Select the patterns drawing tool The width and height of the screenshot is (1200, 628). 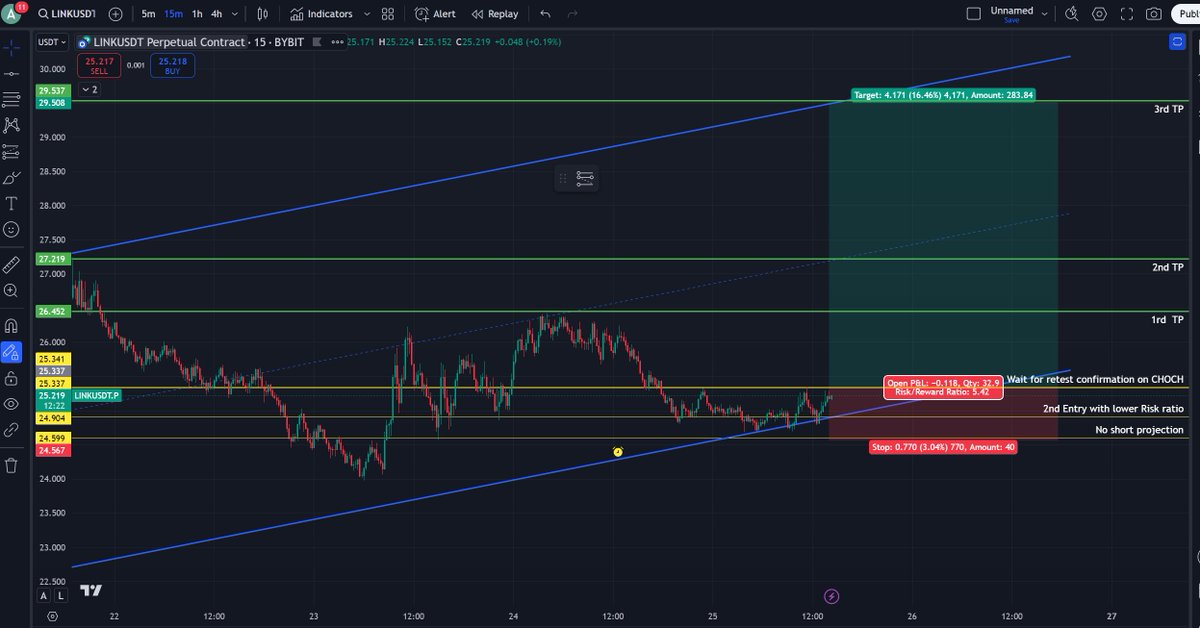click(11, 125)
